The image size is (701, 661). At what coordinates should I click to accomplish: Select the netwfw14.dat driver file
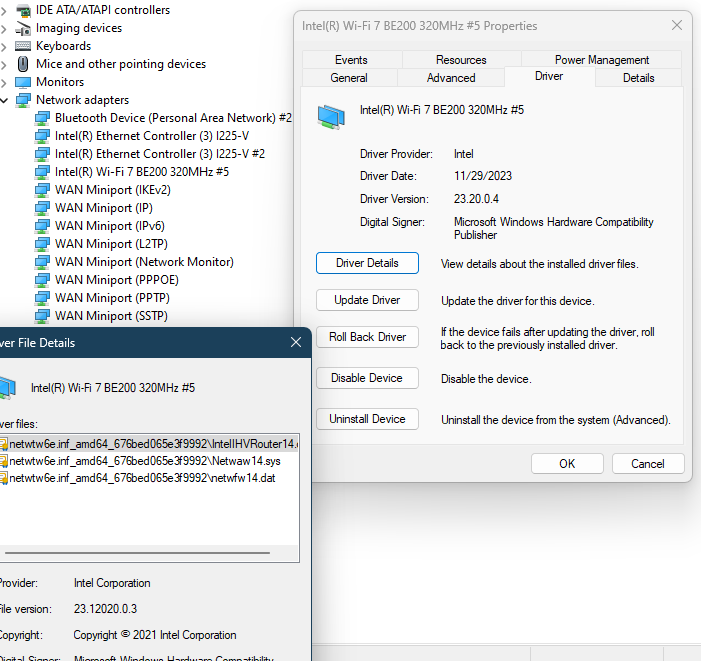point(142,478)
